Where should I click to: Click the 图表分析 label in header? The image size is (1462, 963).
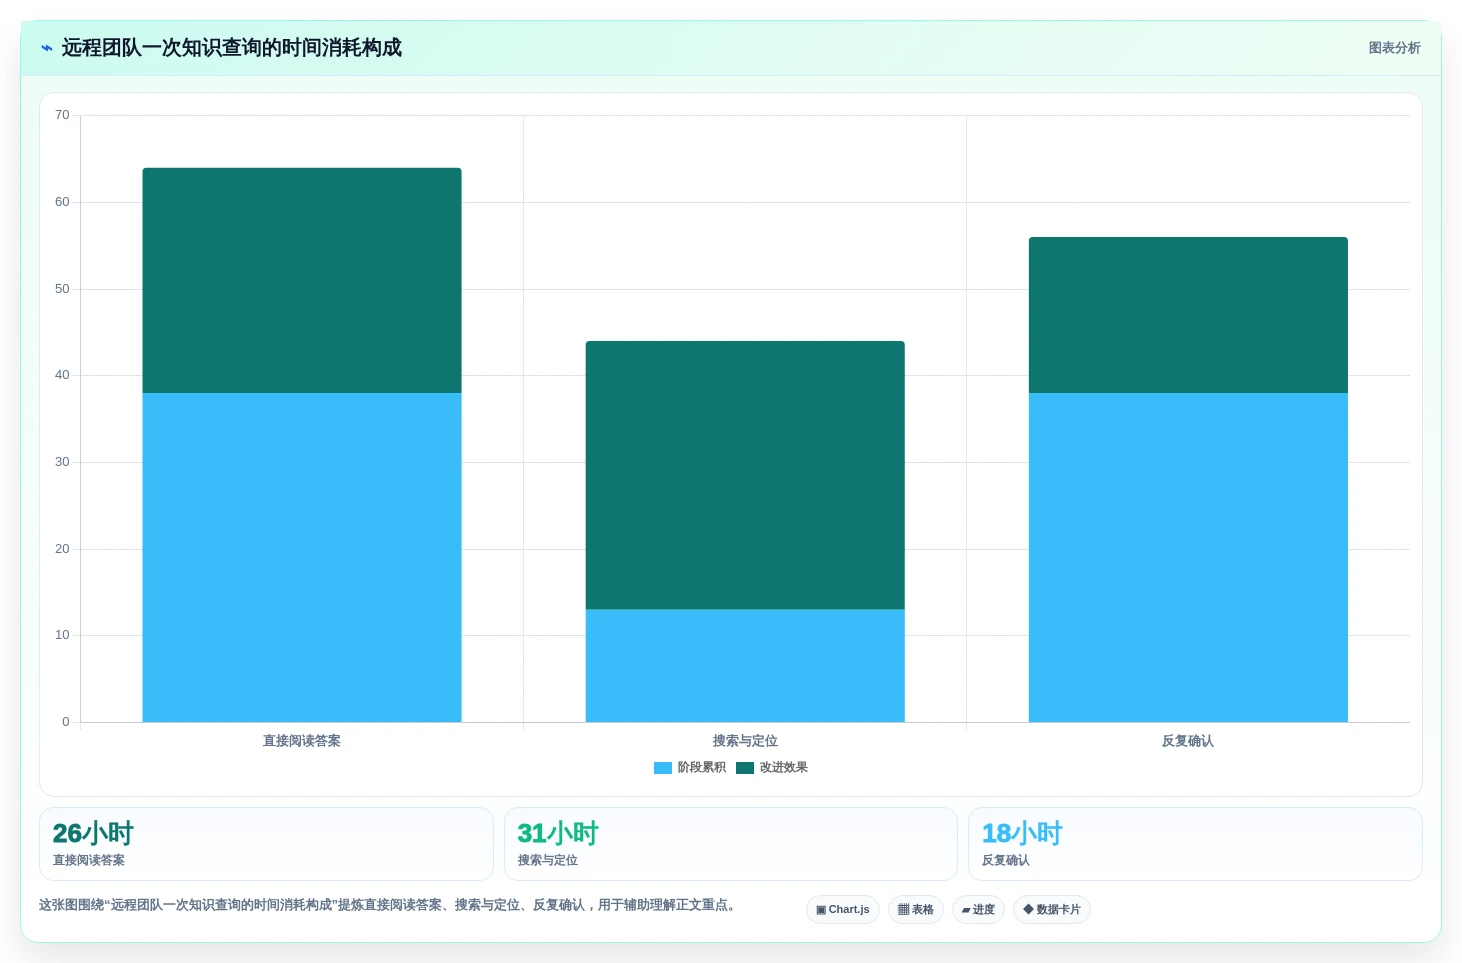(1394, 48)
